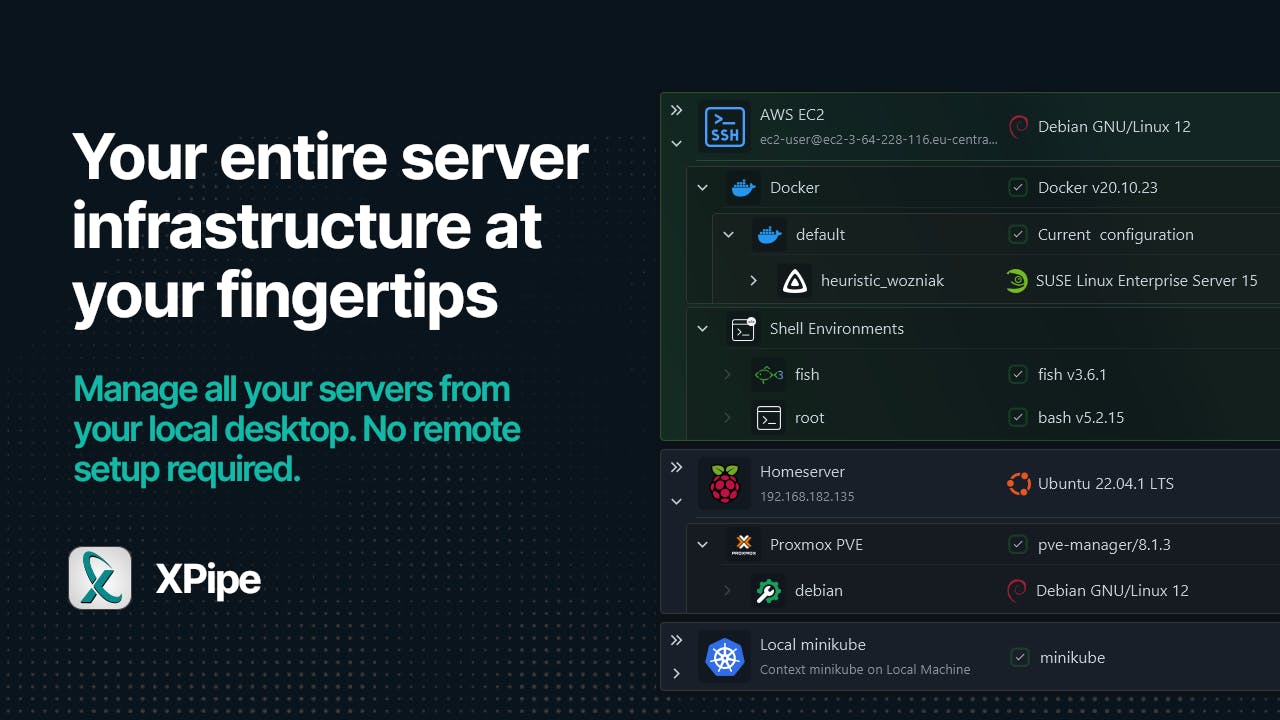Click the checkmark beside bash v5.2.15
Image resolution: width=1280 pixels, height=720 pixels.
[1018, 418]
